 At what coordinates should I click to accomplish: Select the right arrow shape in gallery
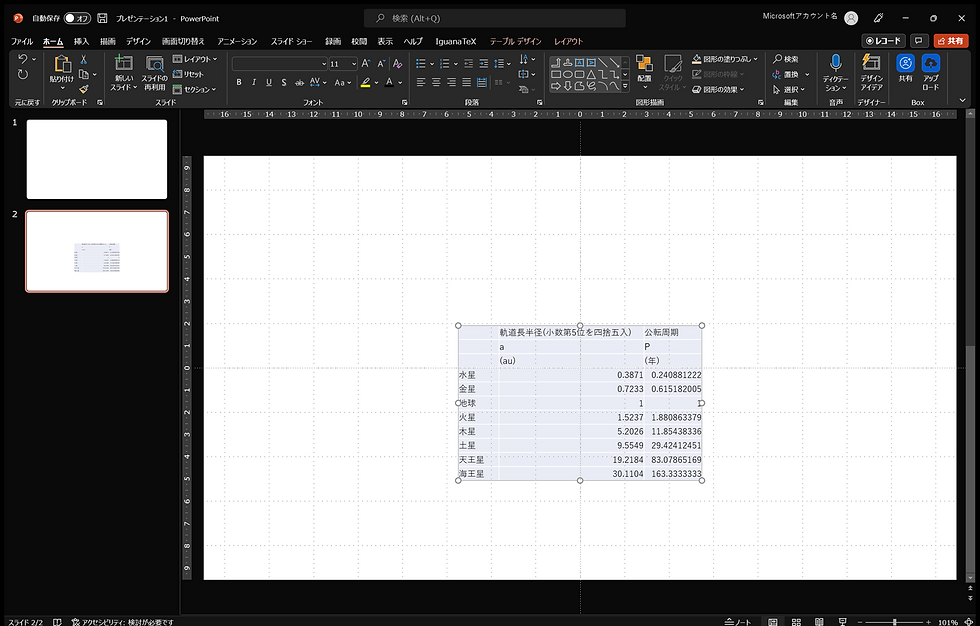coord(556,86)
